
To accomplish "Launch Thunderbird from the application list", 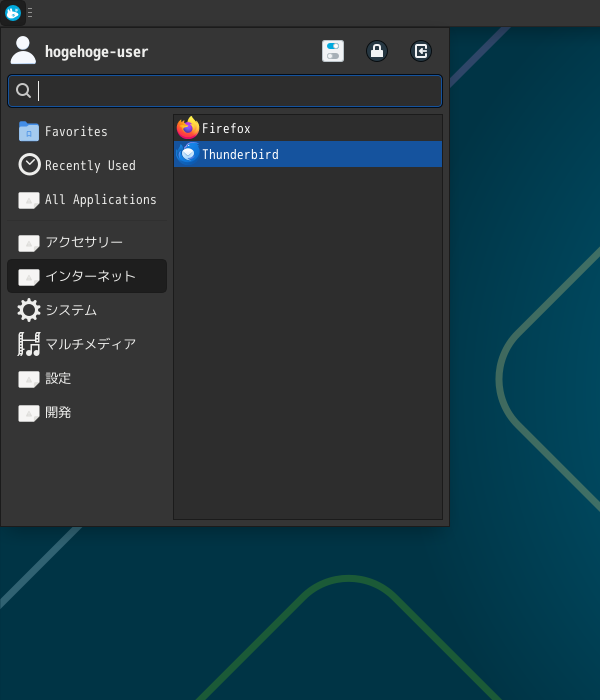I will (308, 154).
